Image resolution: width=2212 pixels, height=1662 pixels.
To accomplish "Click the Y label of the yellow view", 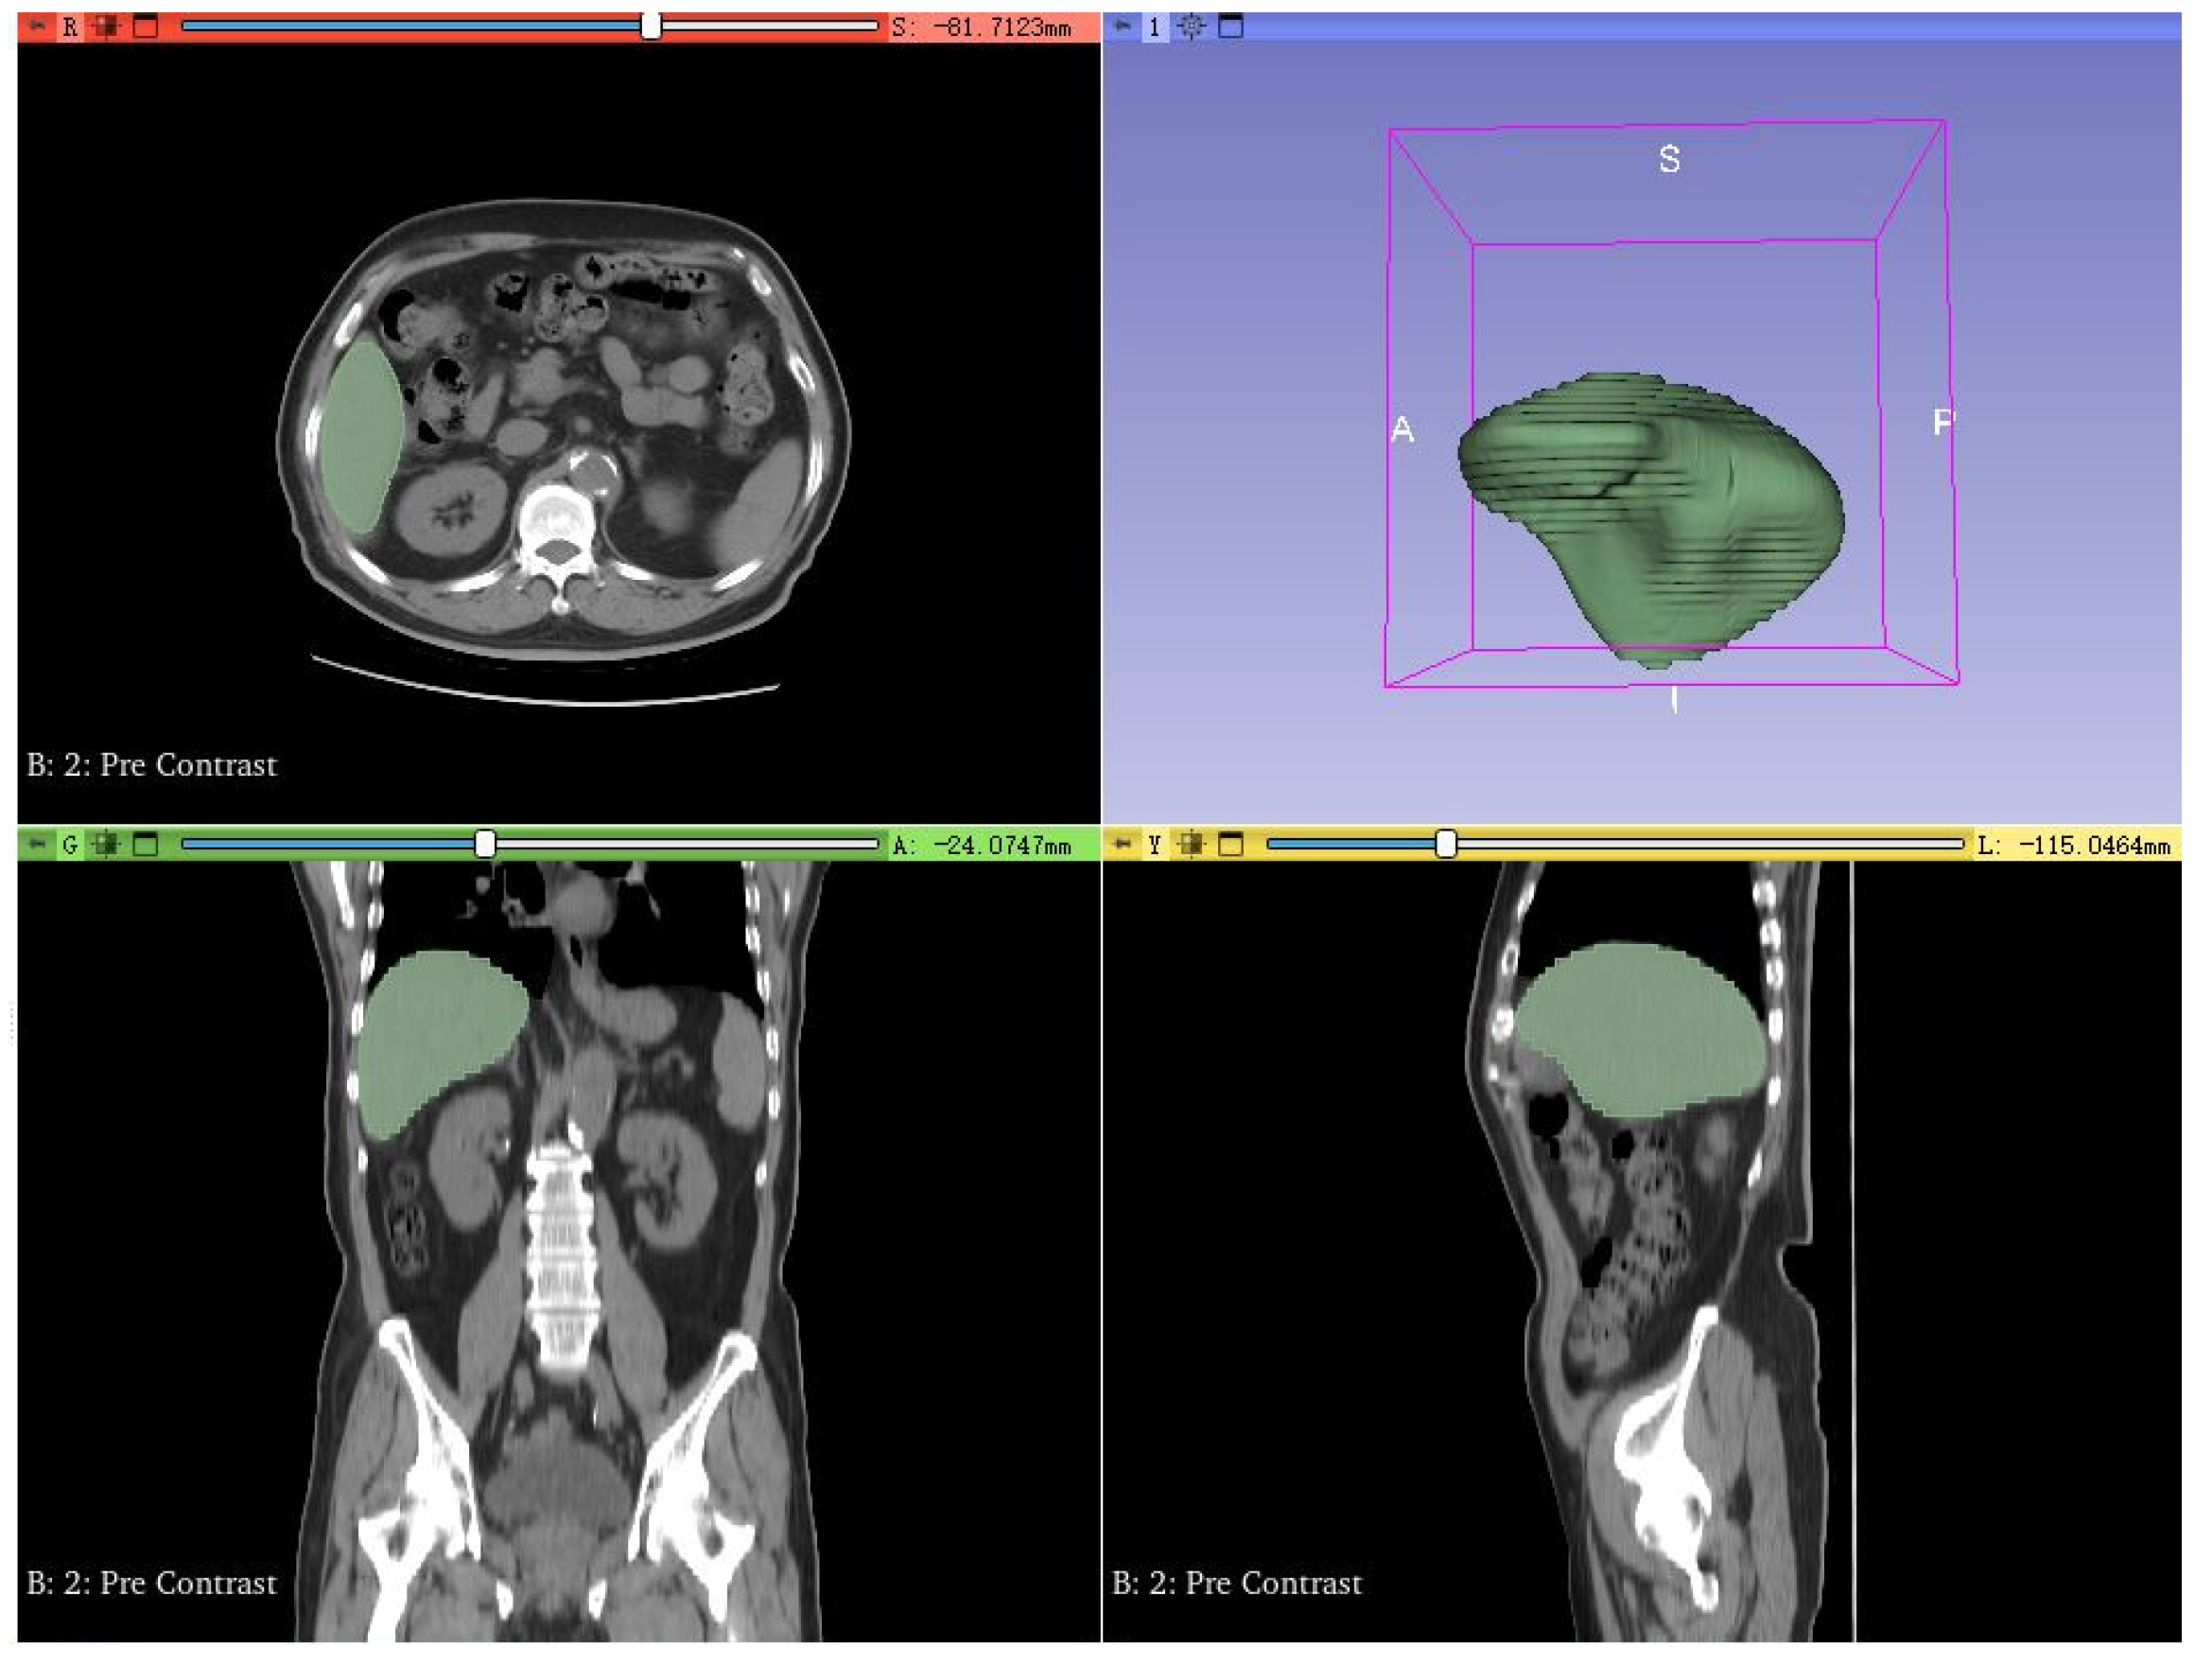I will [x=1155, y=845].
